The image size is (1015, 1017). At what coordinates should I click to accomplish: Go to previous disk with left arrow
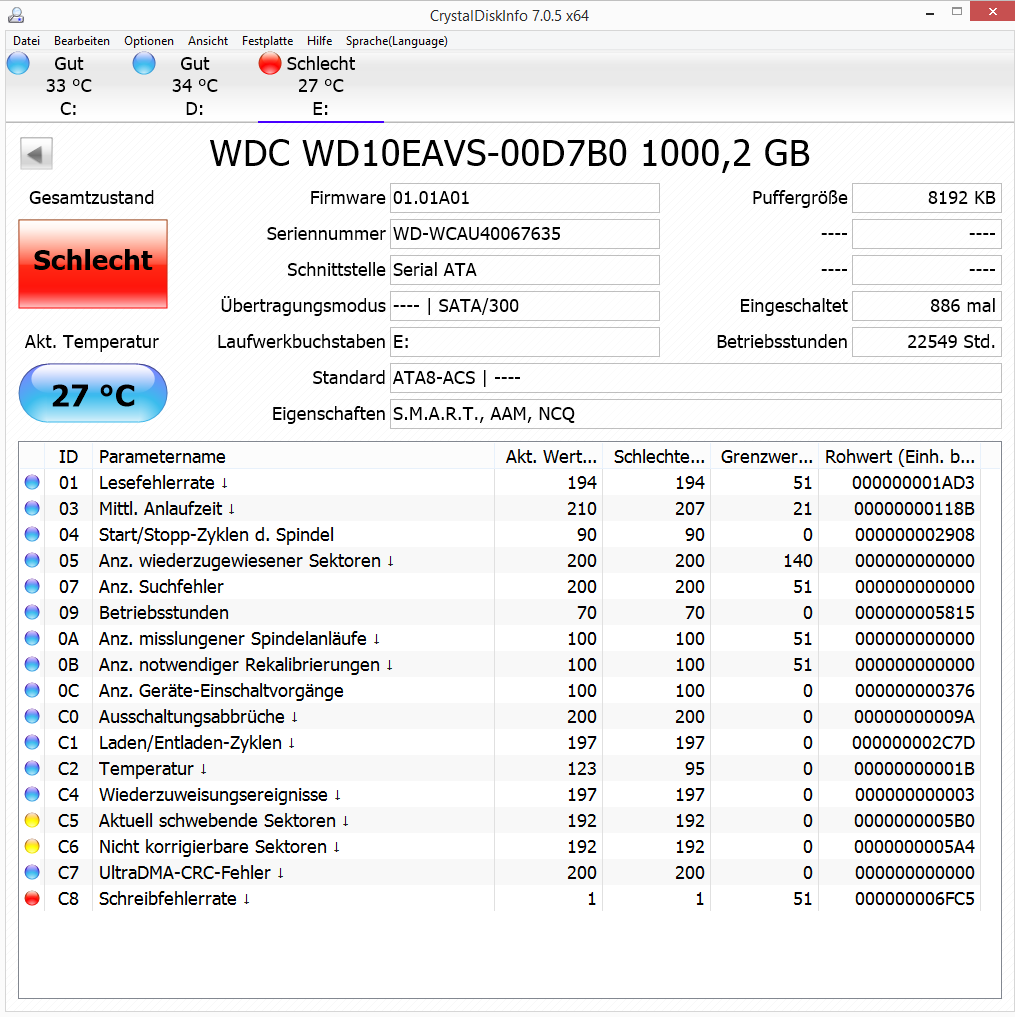(36, 154)
